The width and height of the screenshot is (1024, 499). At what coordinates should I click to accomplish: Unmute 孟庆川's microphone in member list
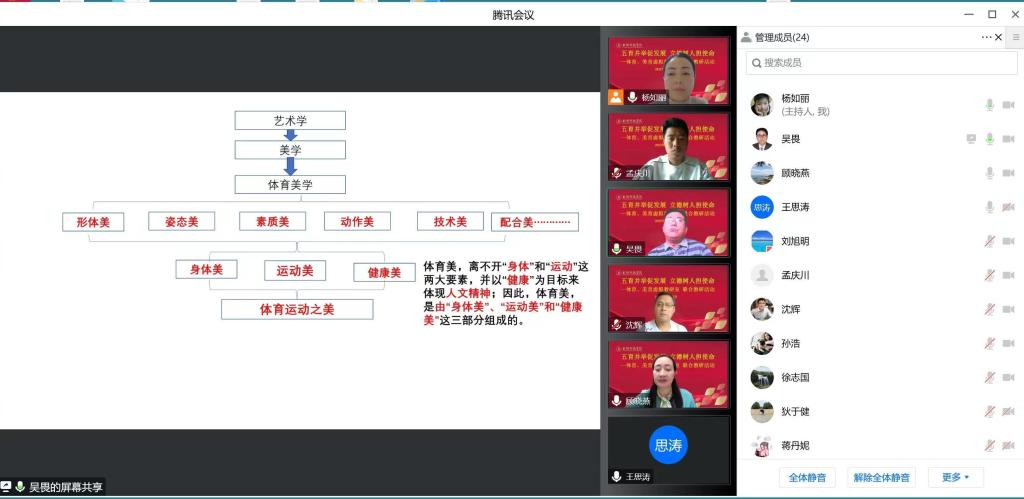(989, 275)
